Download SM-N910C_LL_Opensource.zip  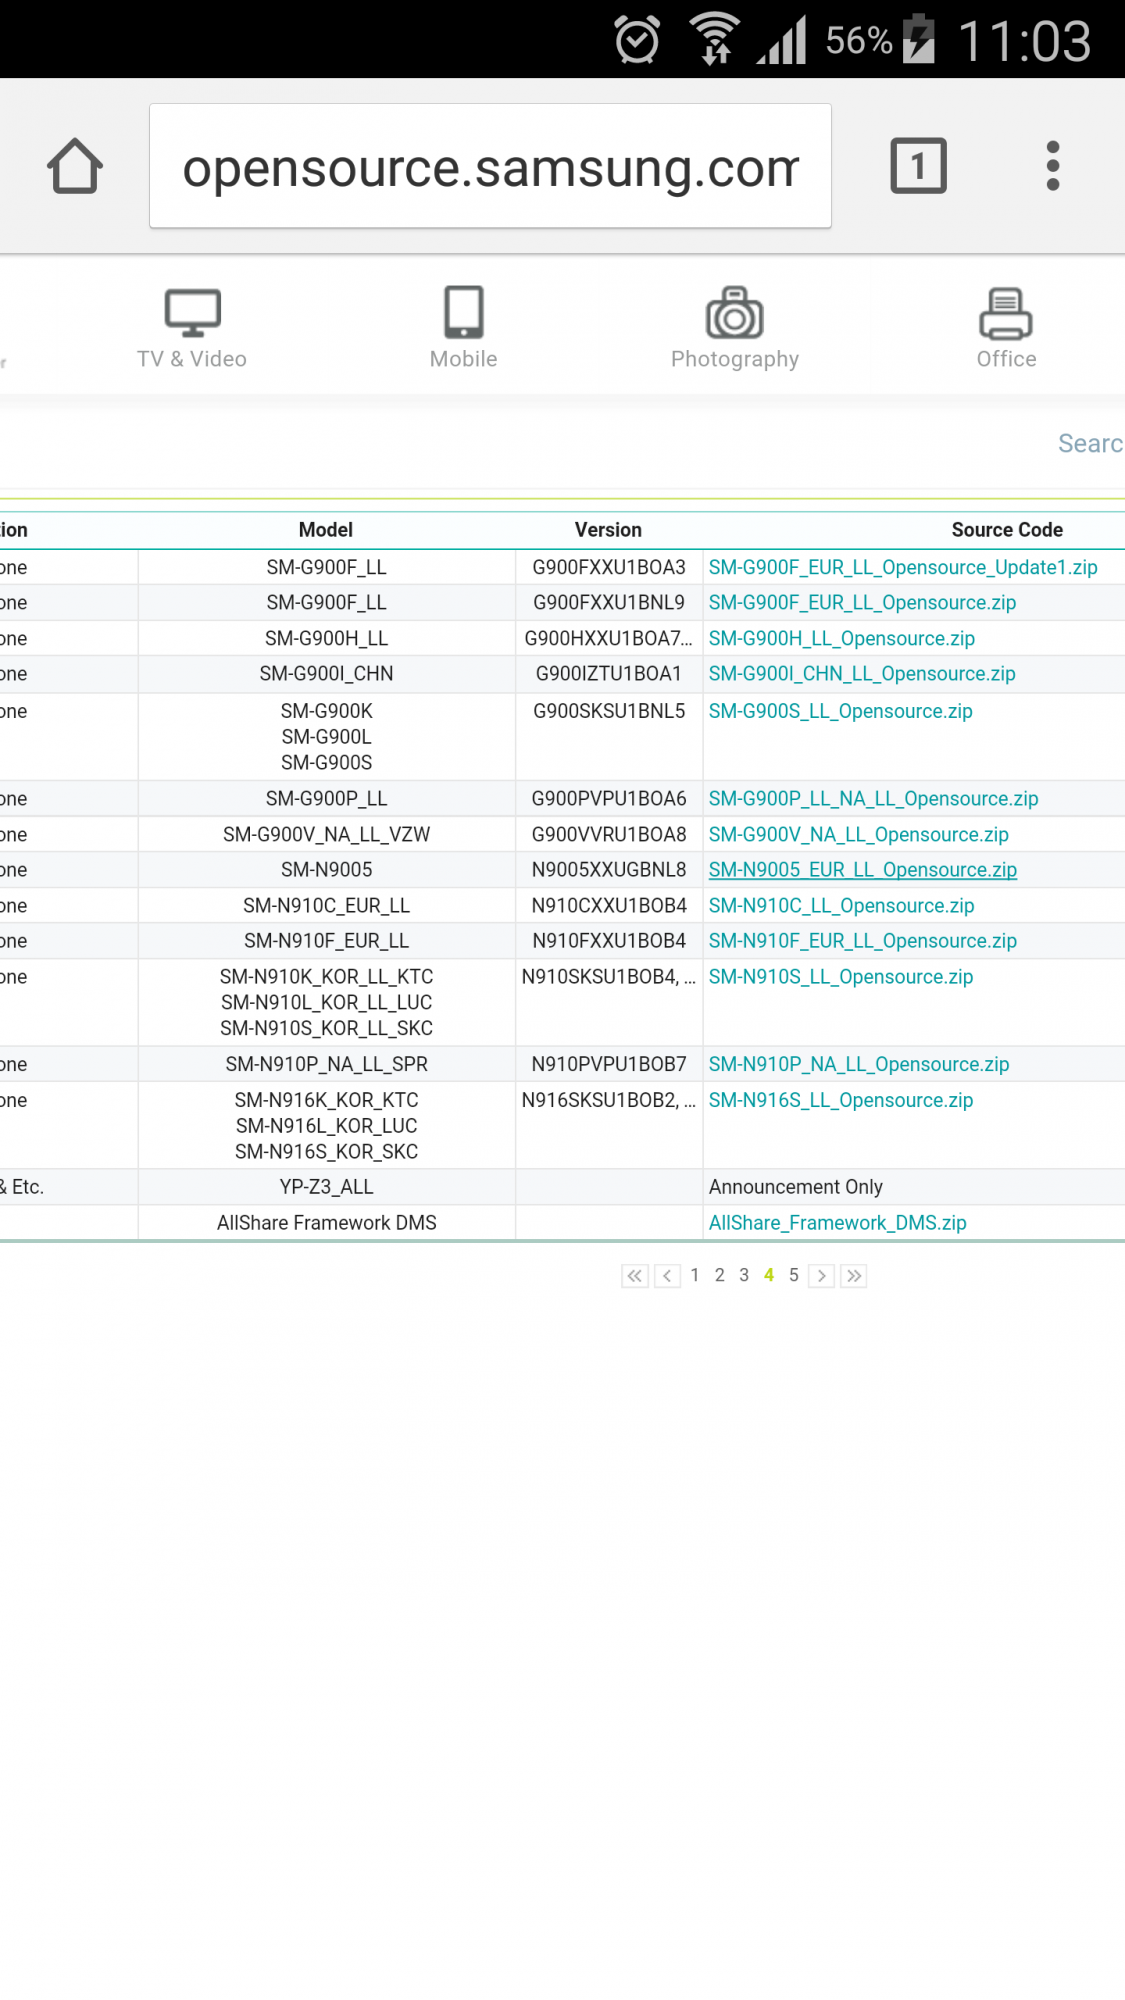[842, 906]
